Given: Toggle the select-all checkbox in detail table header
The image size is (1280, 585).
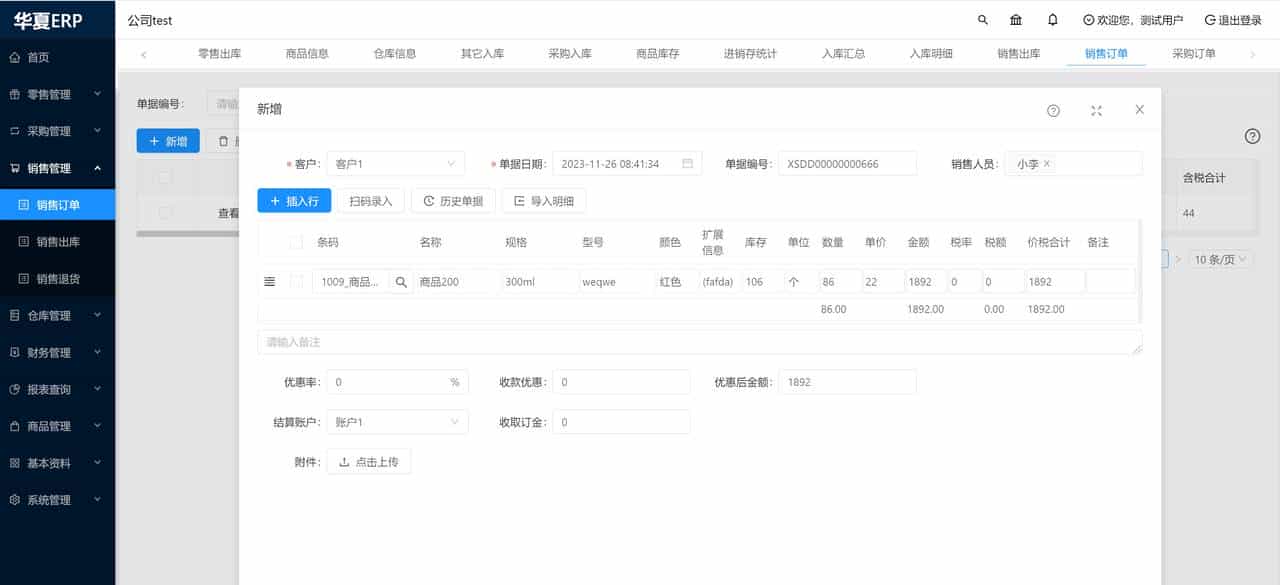Looking at the screenshot, I should click(295, 241).
